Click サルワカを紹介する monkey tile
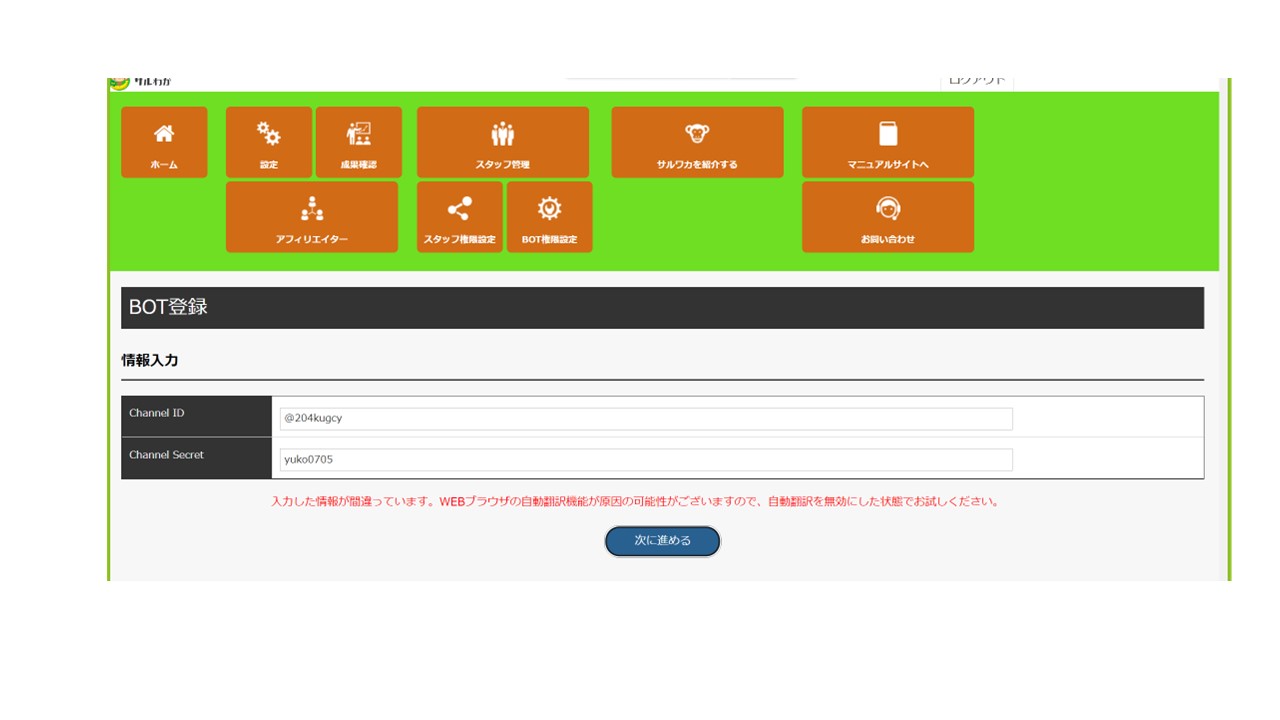 697,142
